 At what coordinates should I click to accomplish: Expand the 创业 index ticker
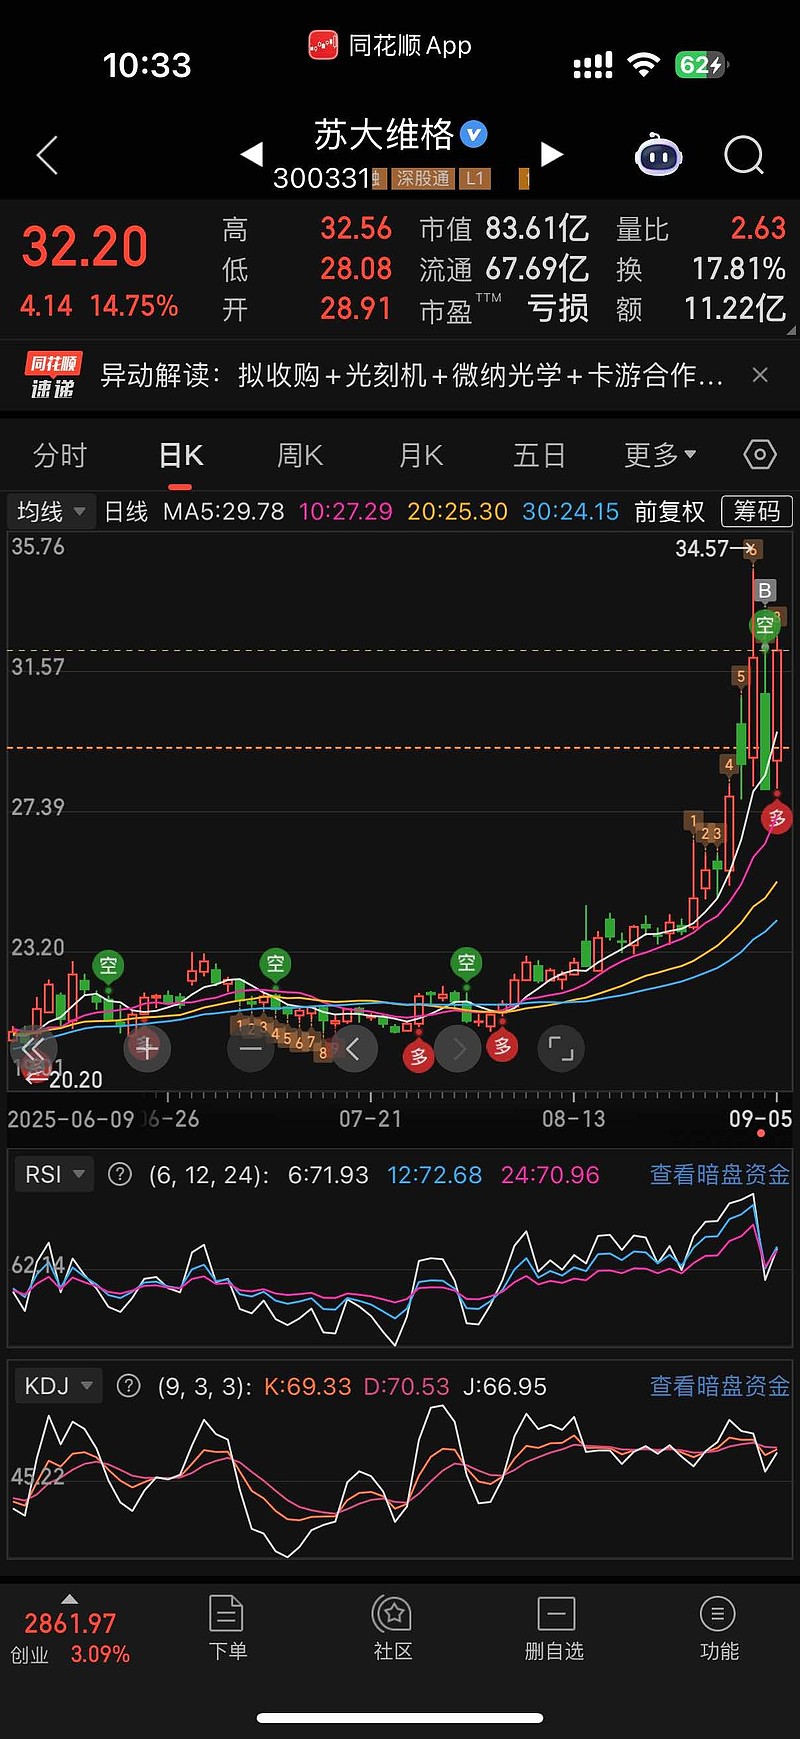pyautogui.click(x=70, y=1630)
